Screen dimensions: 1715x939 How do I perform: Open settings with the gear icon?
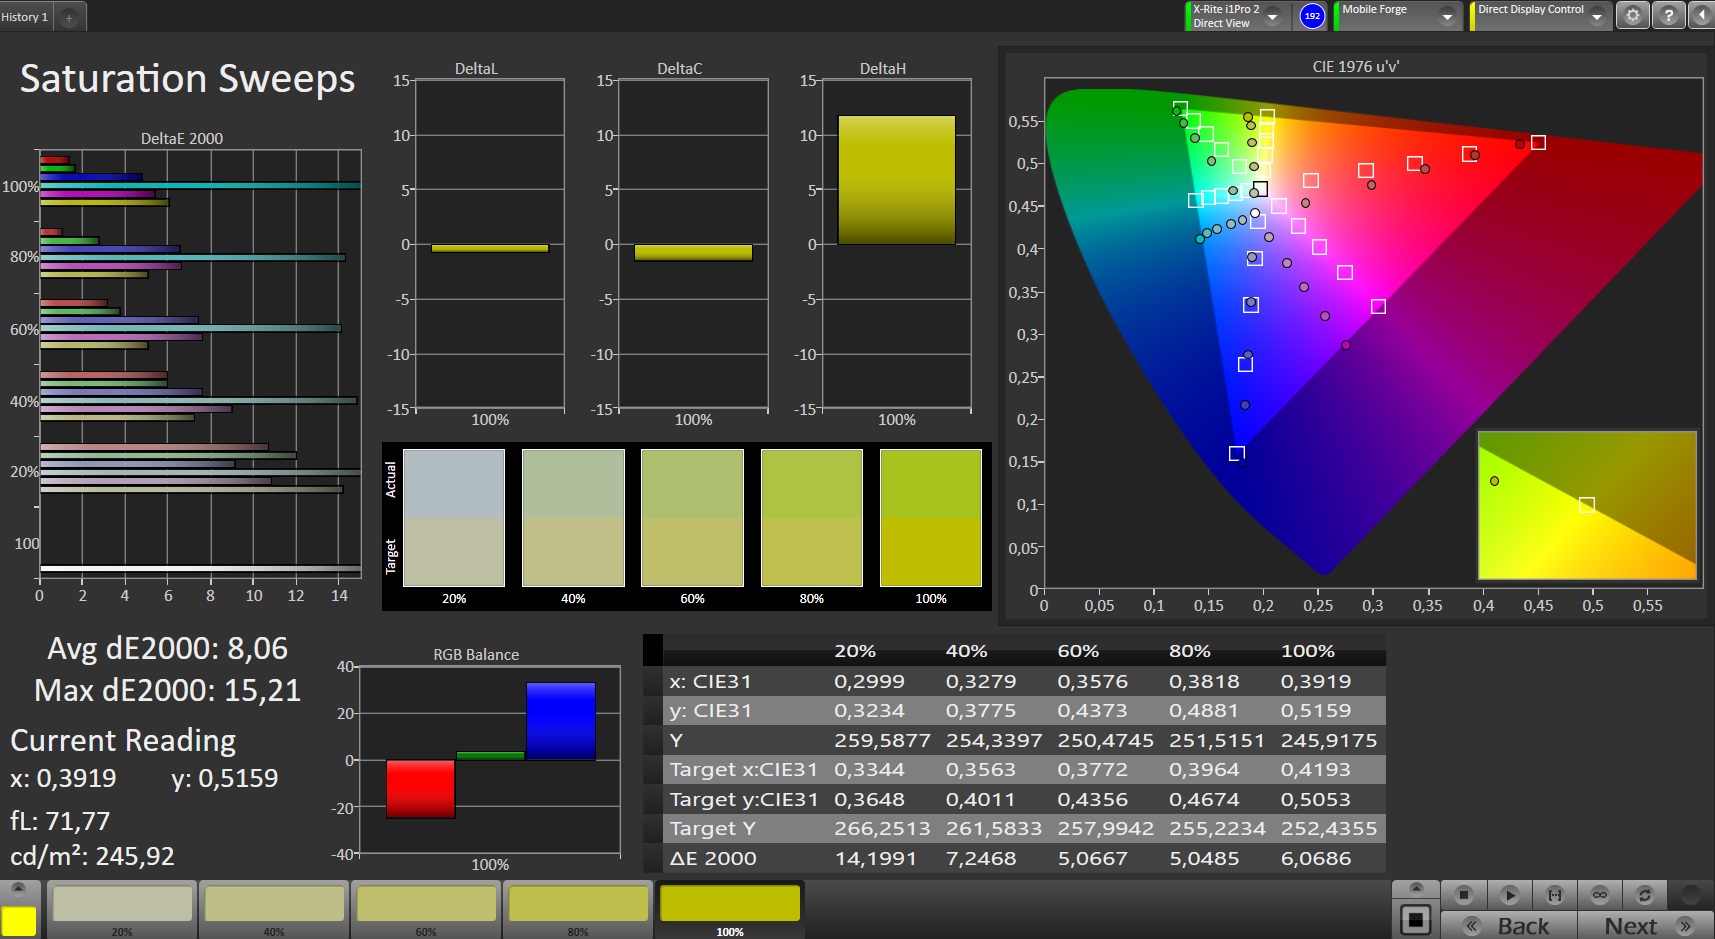(x=1632, y=16)
